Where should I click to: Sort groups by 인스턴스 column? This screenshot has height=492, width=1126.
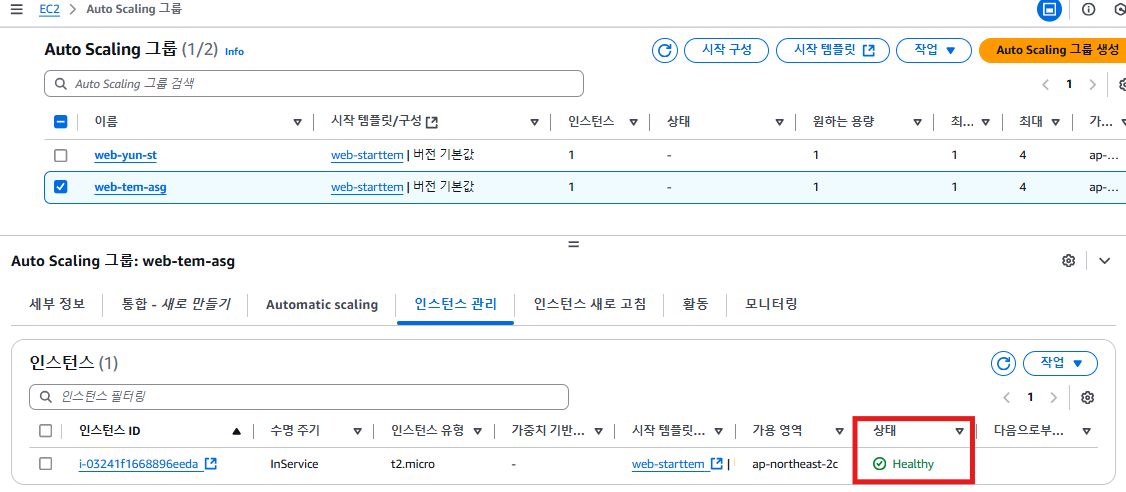coord(633,122)
